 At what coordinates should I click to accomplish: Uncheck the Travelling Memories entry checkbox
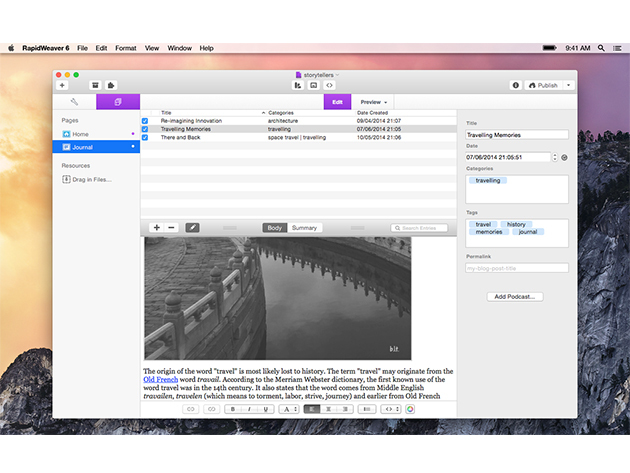click(145, 129)
